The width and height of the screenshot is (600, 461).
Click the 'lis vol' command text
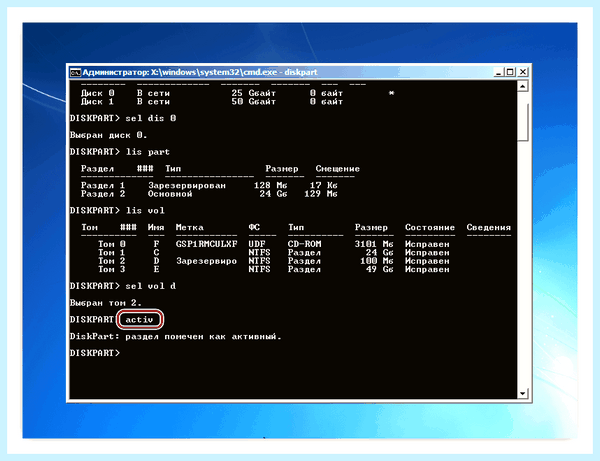(x=145, y=211)
